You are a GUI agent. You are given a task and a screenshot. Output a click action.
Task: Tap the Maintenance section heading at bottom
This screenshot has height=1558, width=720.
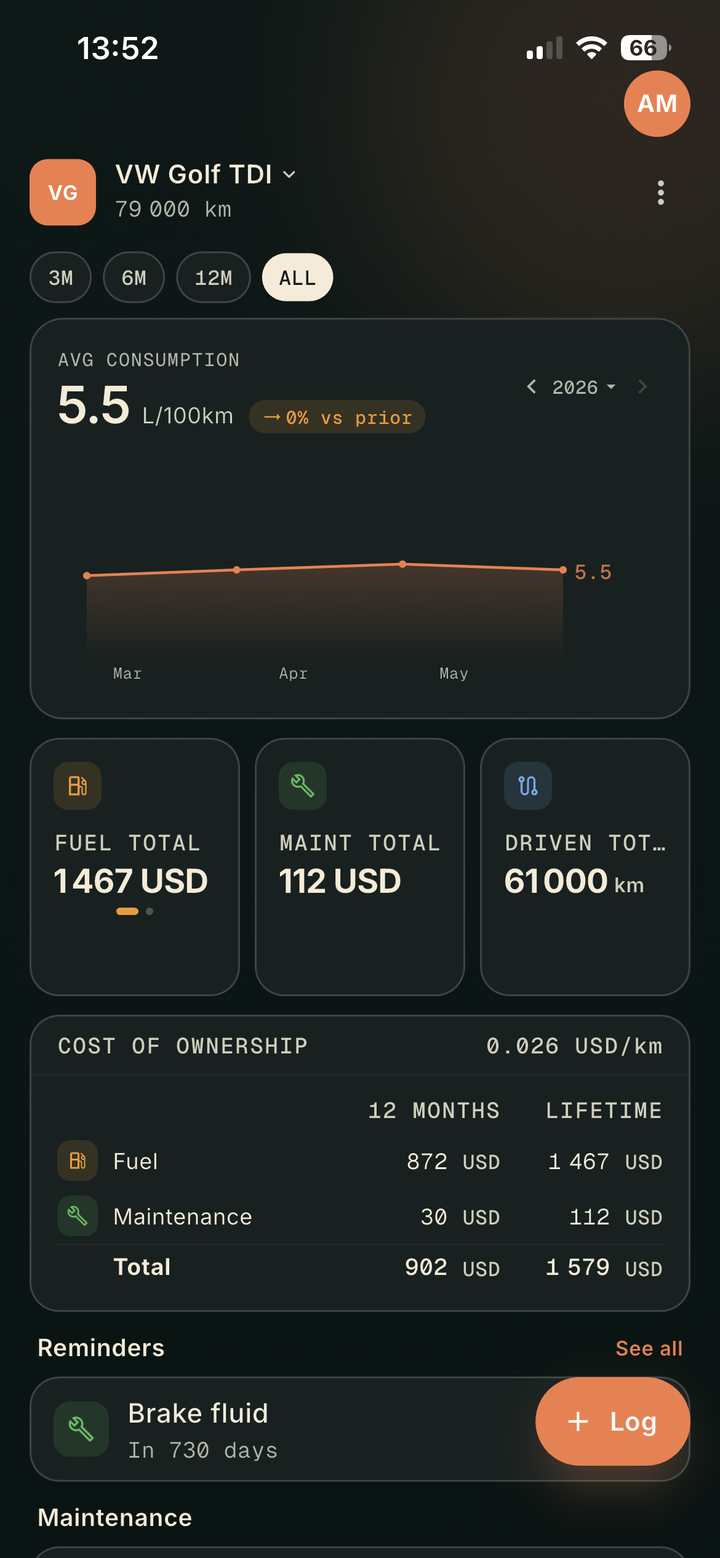coord(115,1517)
